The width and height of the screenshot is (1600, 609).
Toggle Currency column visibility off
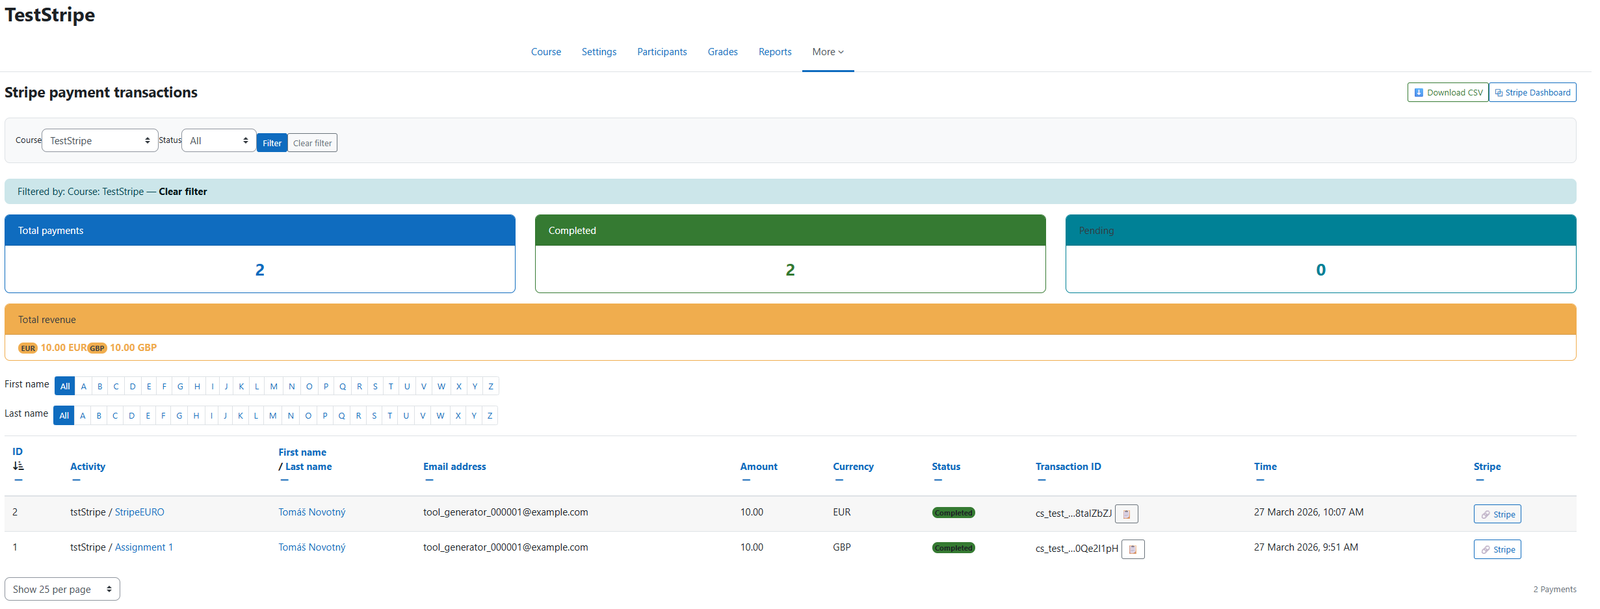(839, 480)
